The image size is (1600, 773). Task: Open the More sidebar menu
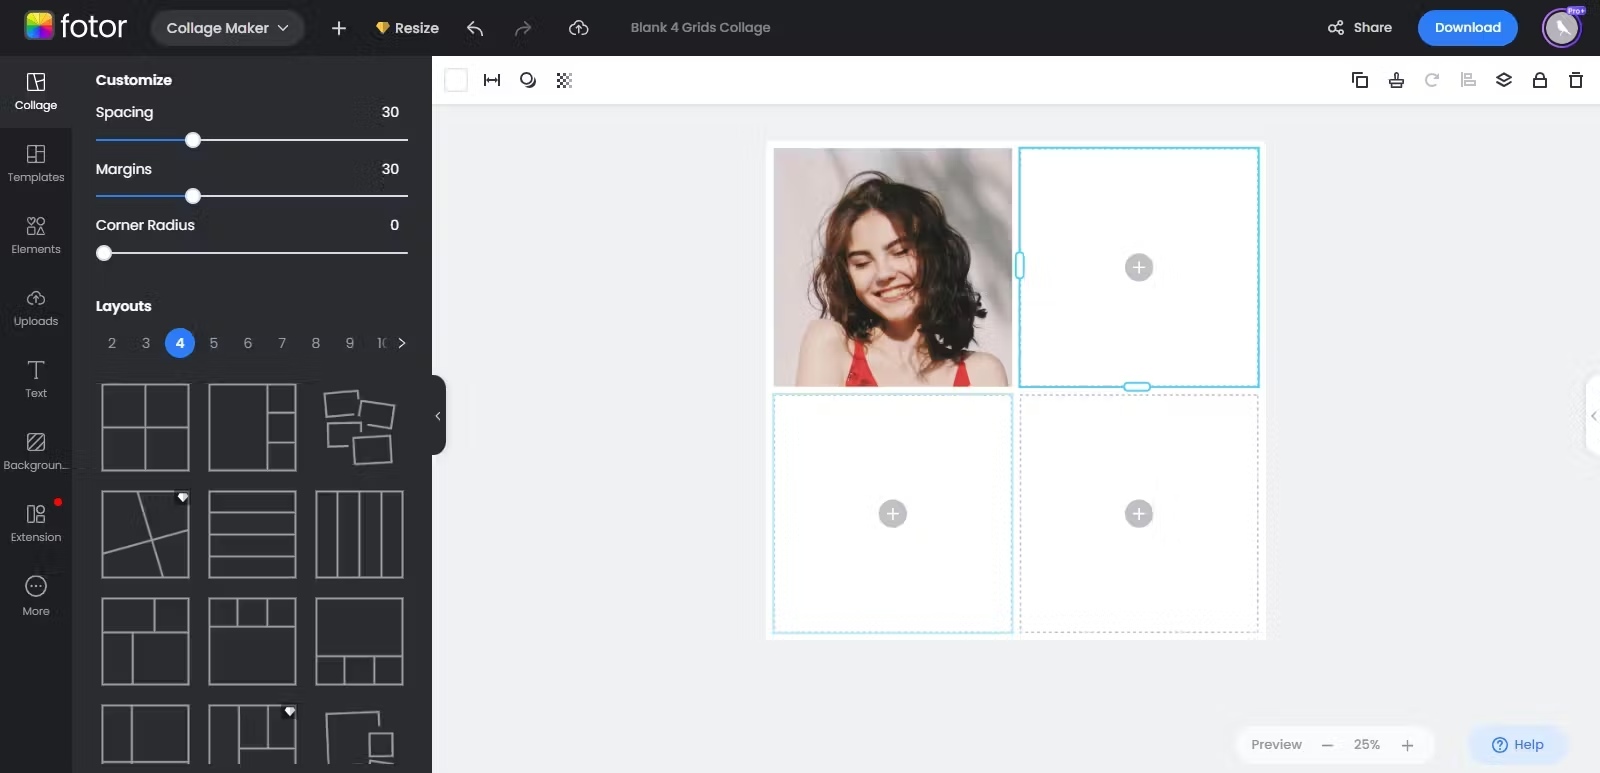click(x=36, y=596)
